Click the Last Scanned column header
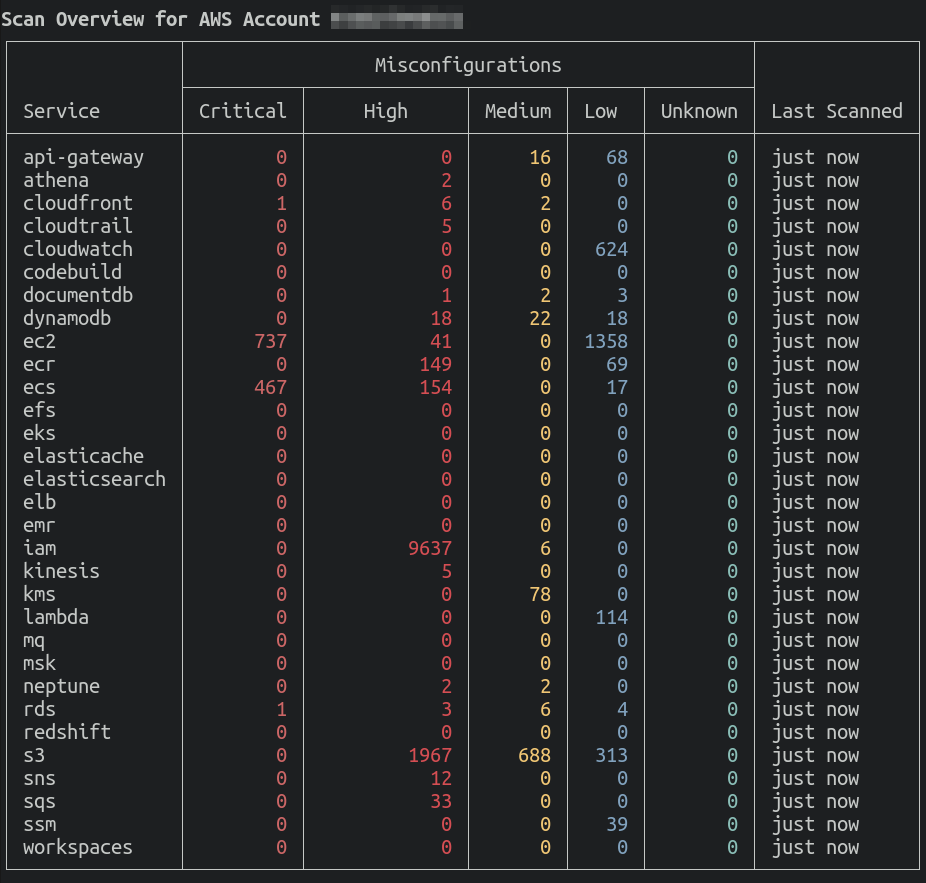926x883 pixels. pyautogui.click(x=836, y=111)
